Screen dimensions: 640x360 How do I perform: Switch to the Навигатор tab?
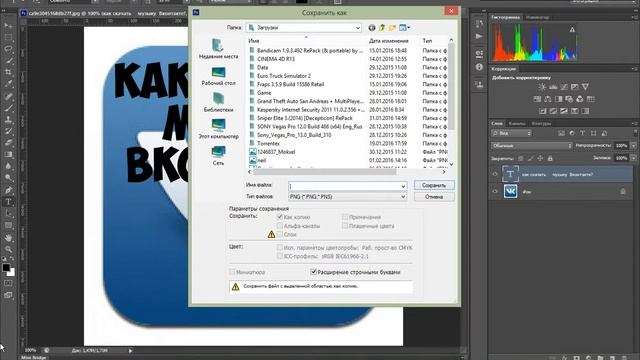pyautogui.click(x=537, y=18)
